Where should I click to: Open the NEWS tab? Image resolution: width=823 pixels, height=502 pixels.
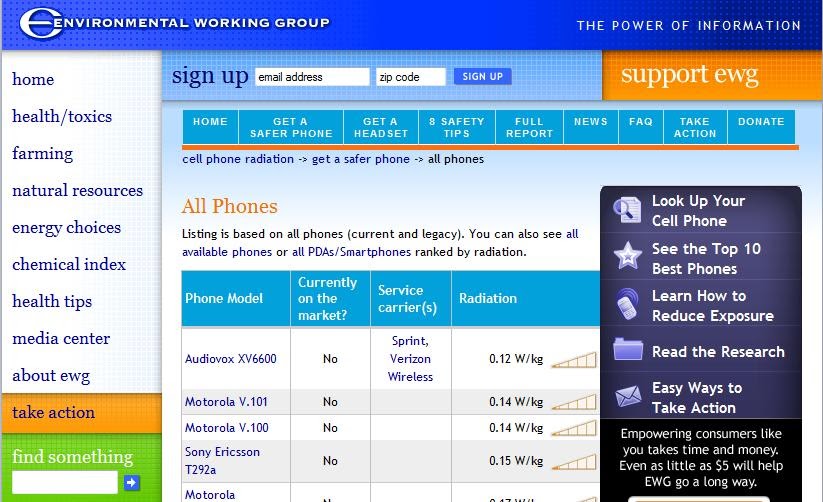click(x=590, y=127)
